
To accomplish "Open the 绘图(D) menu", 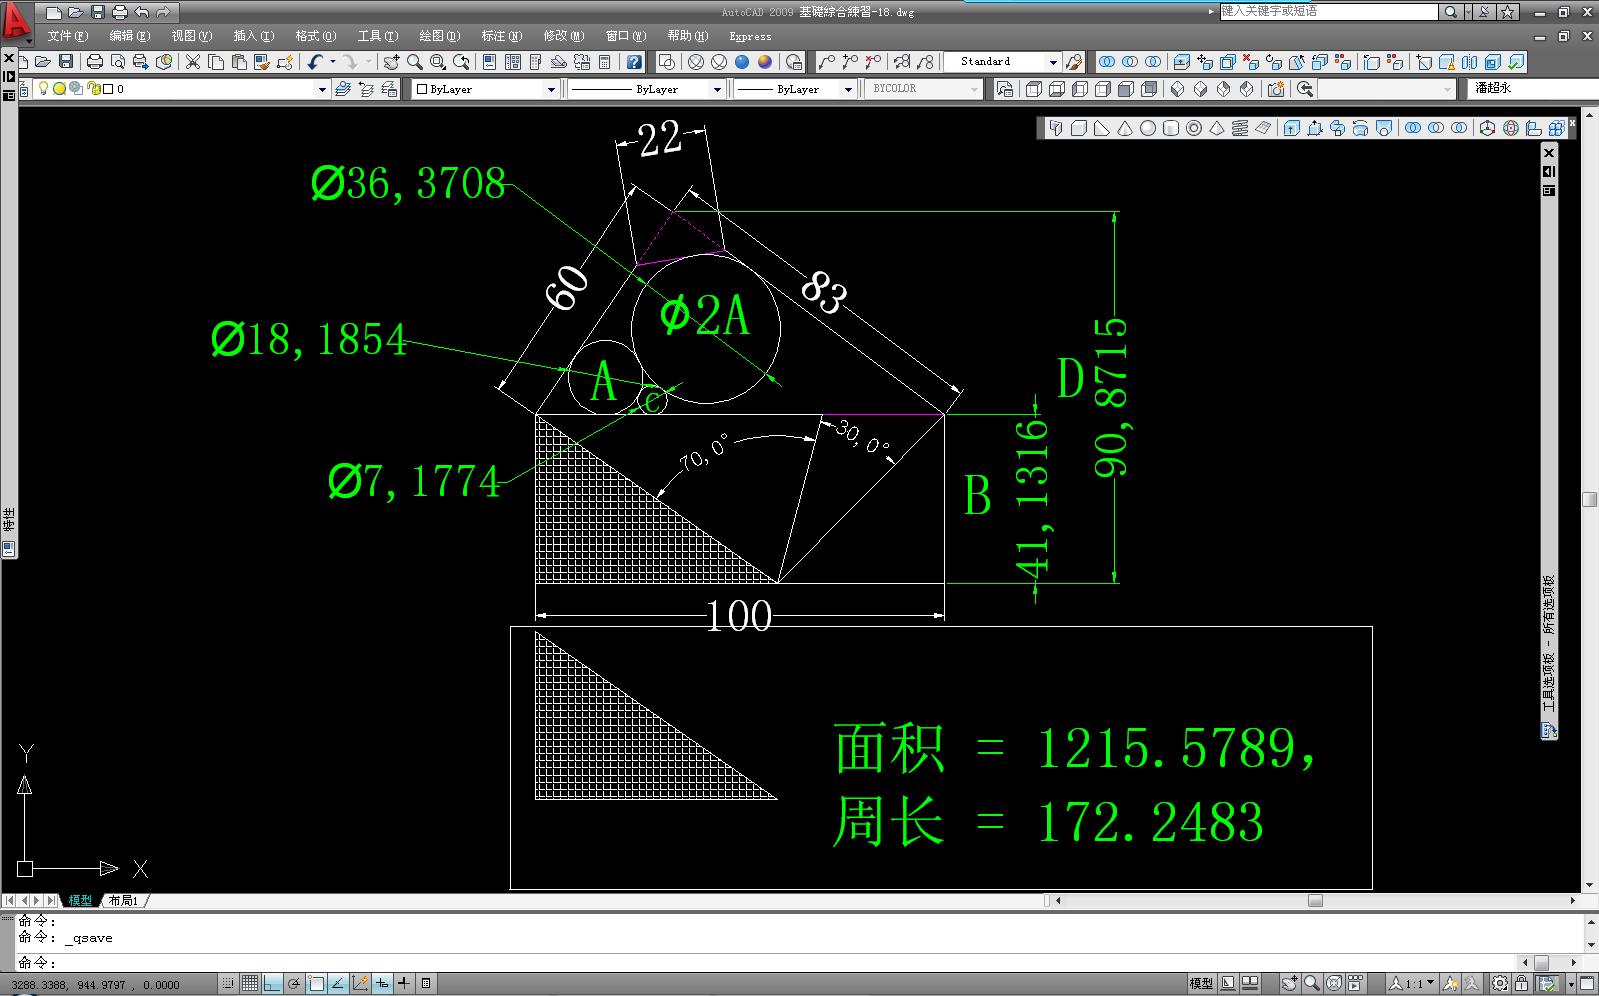I will (440, 36).
